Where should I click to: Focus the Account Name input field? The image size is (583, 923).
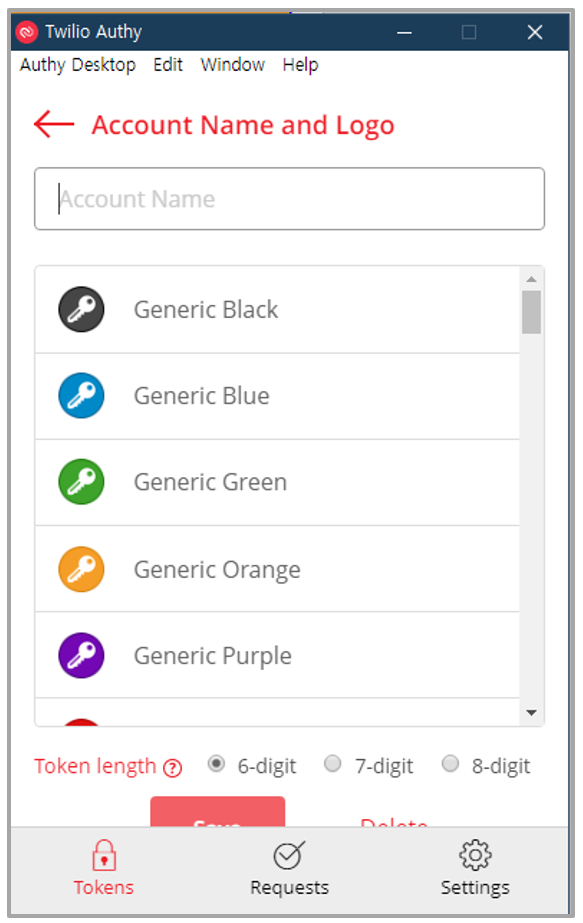coord(289,199)
